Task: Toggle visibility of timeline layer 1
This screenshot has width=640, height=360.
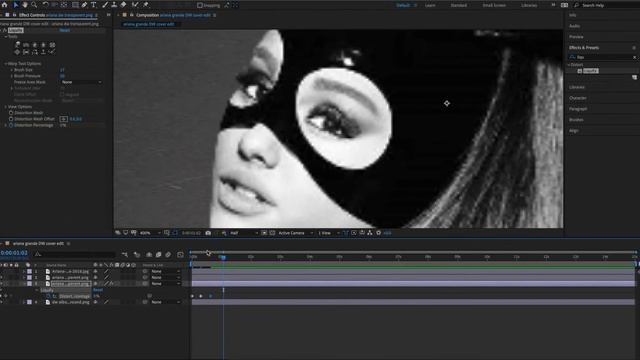Action: coord(1,271)
